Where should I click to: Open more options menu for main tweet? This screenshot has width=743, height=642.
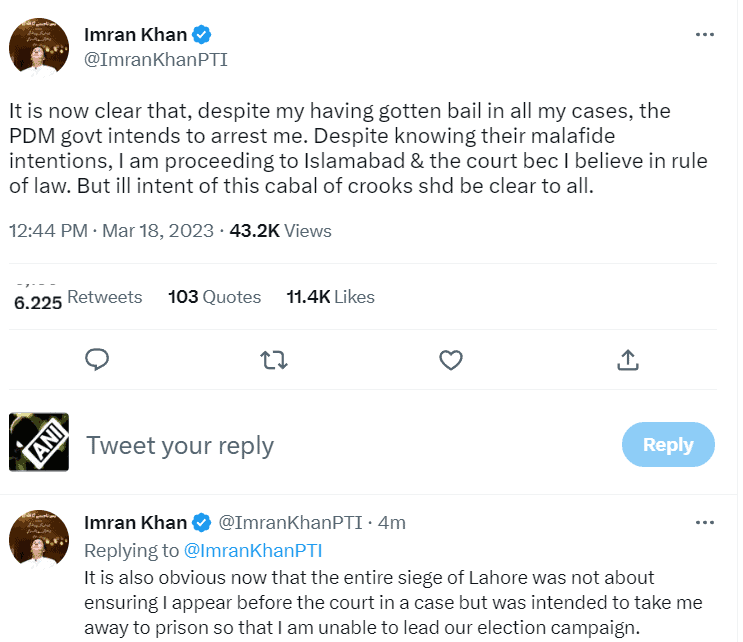[x=705, y=34]
